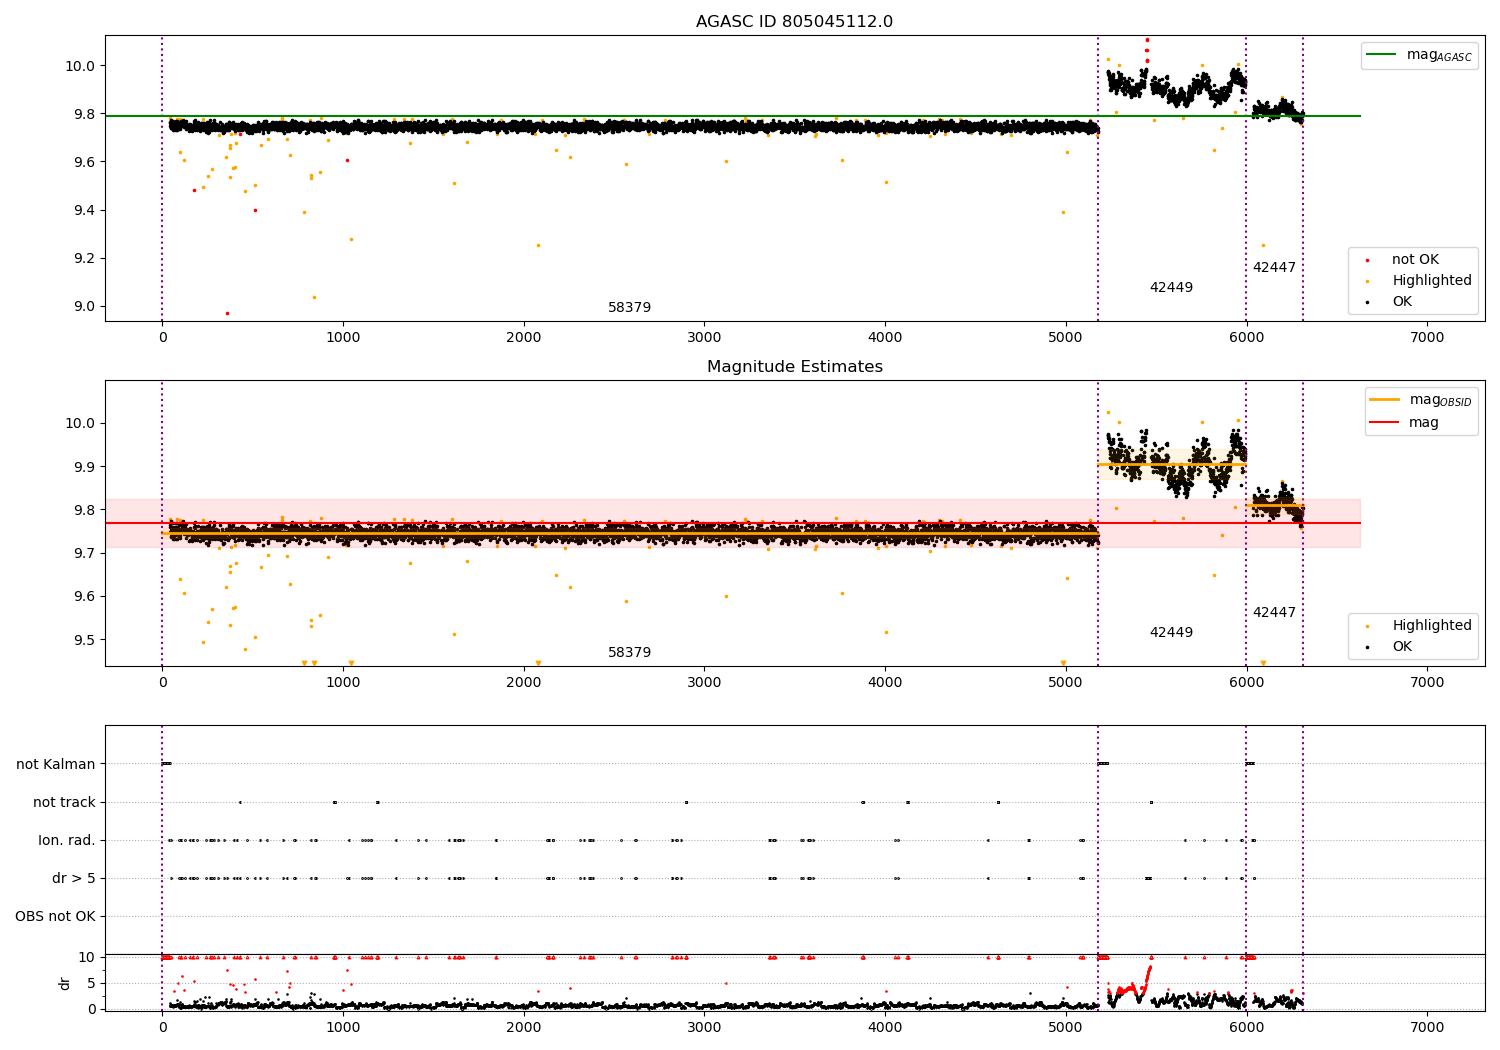The height and width of the screenshot is (1050, 1500).
Task: Click the green AGASC magnitude line in the top plot
Action: pos(732,116)
